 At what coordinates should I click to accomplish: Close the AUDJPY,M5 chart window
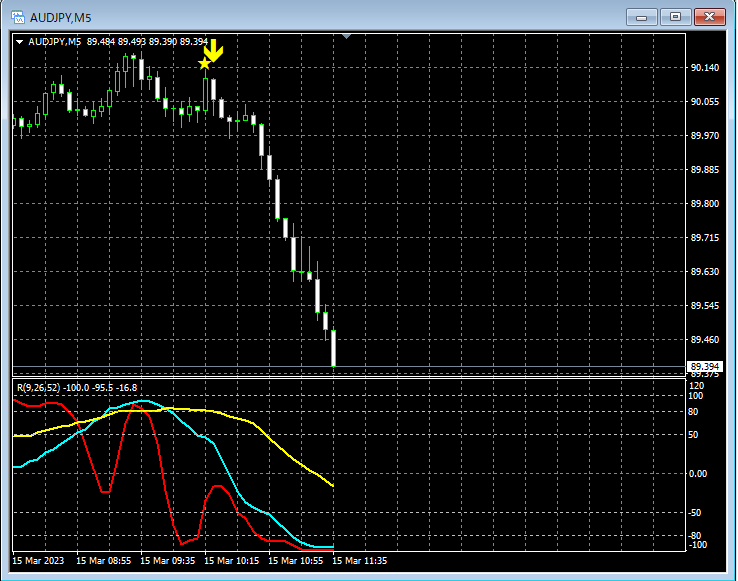[710, 17]
